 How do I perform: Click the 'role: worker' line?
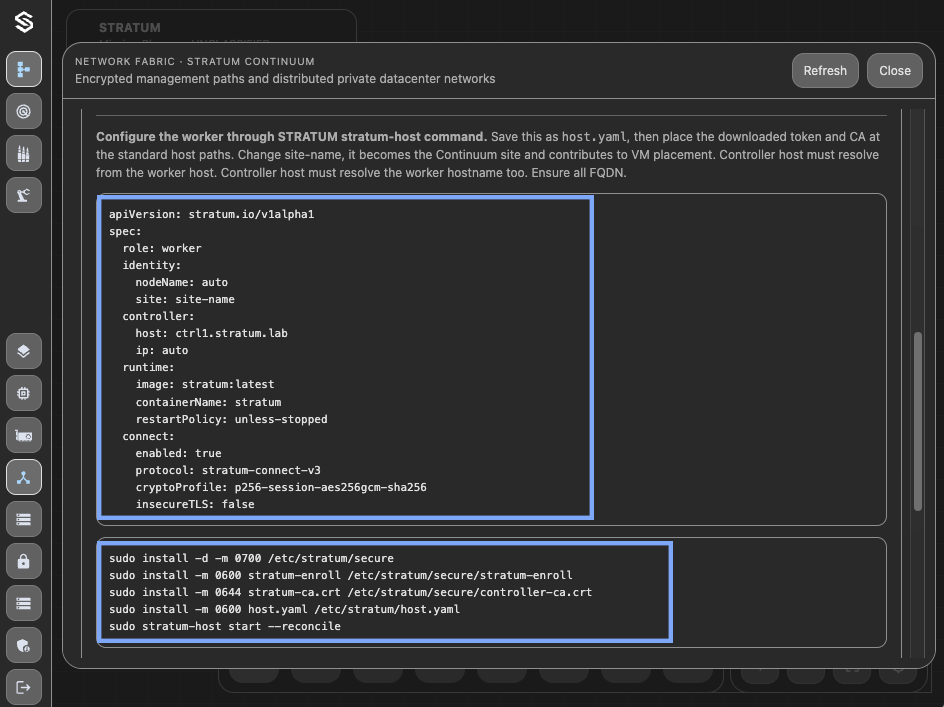click(162, 248)
